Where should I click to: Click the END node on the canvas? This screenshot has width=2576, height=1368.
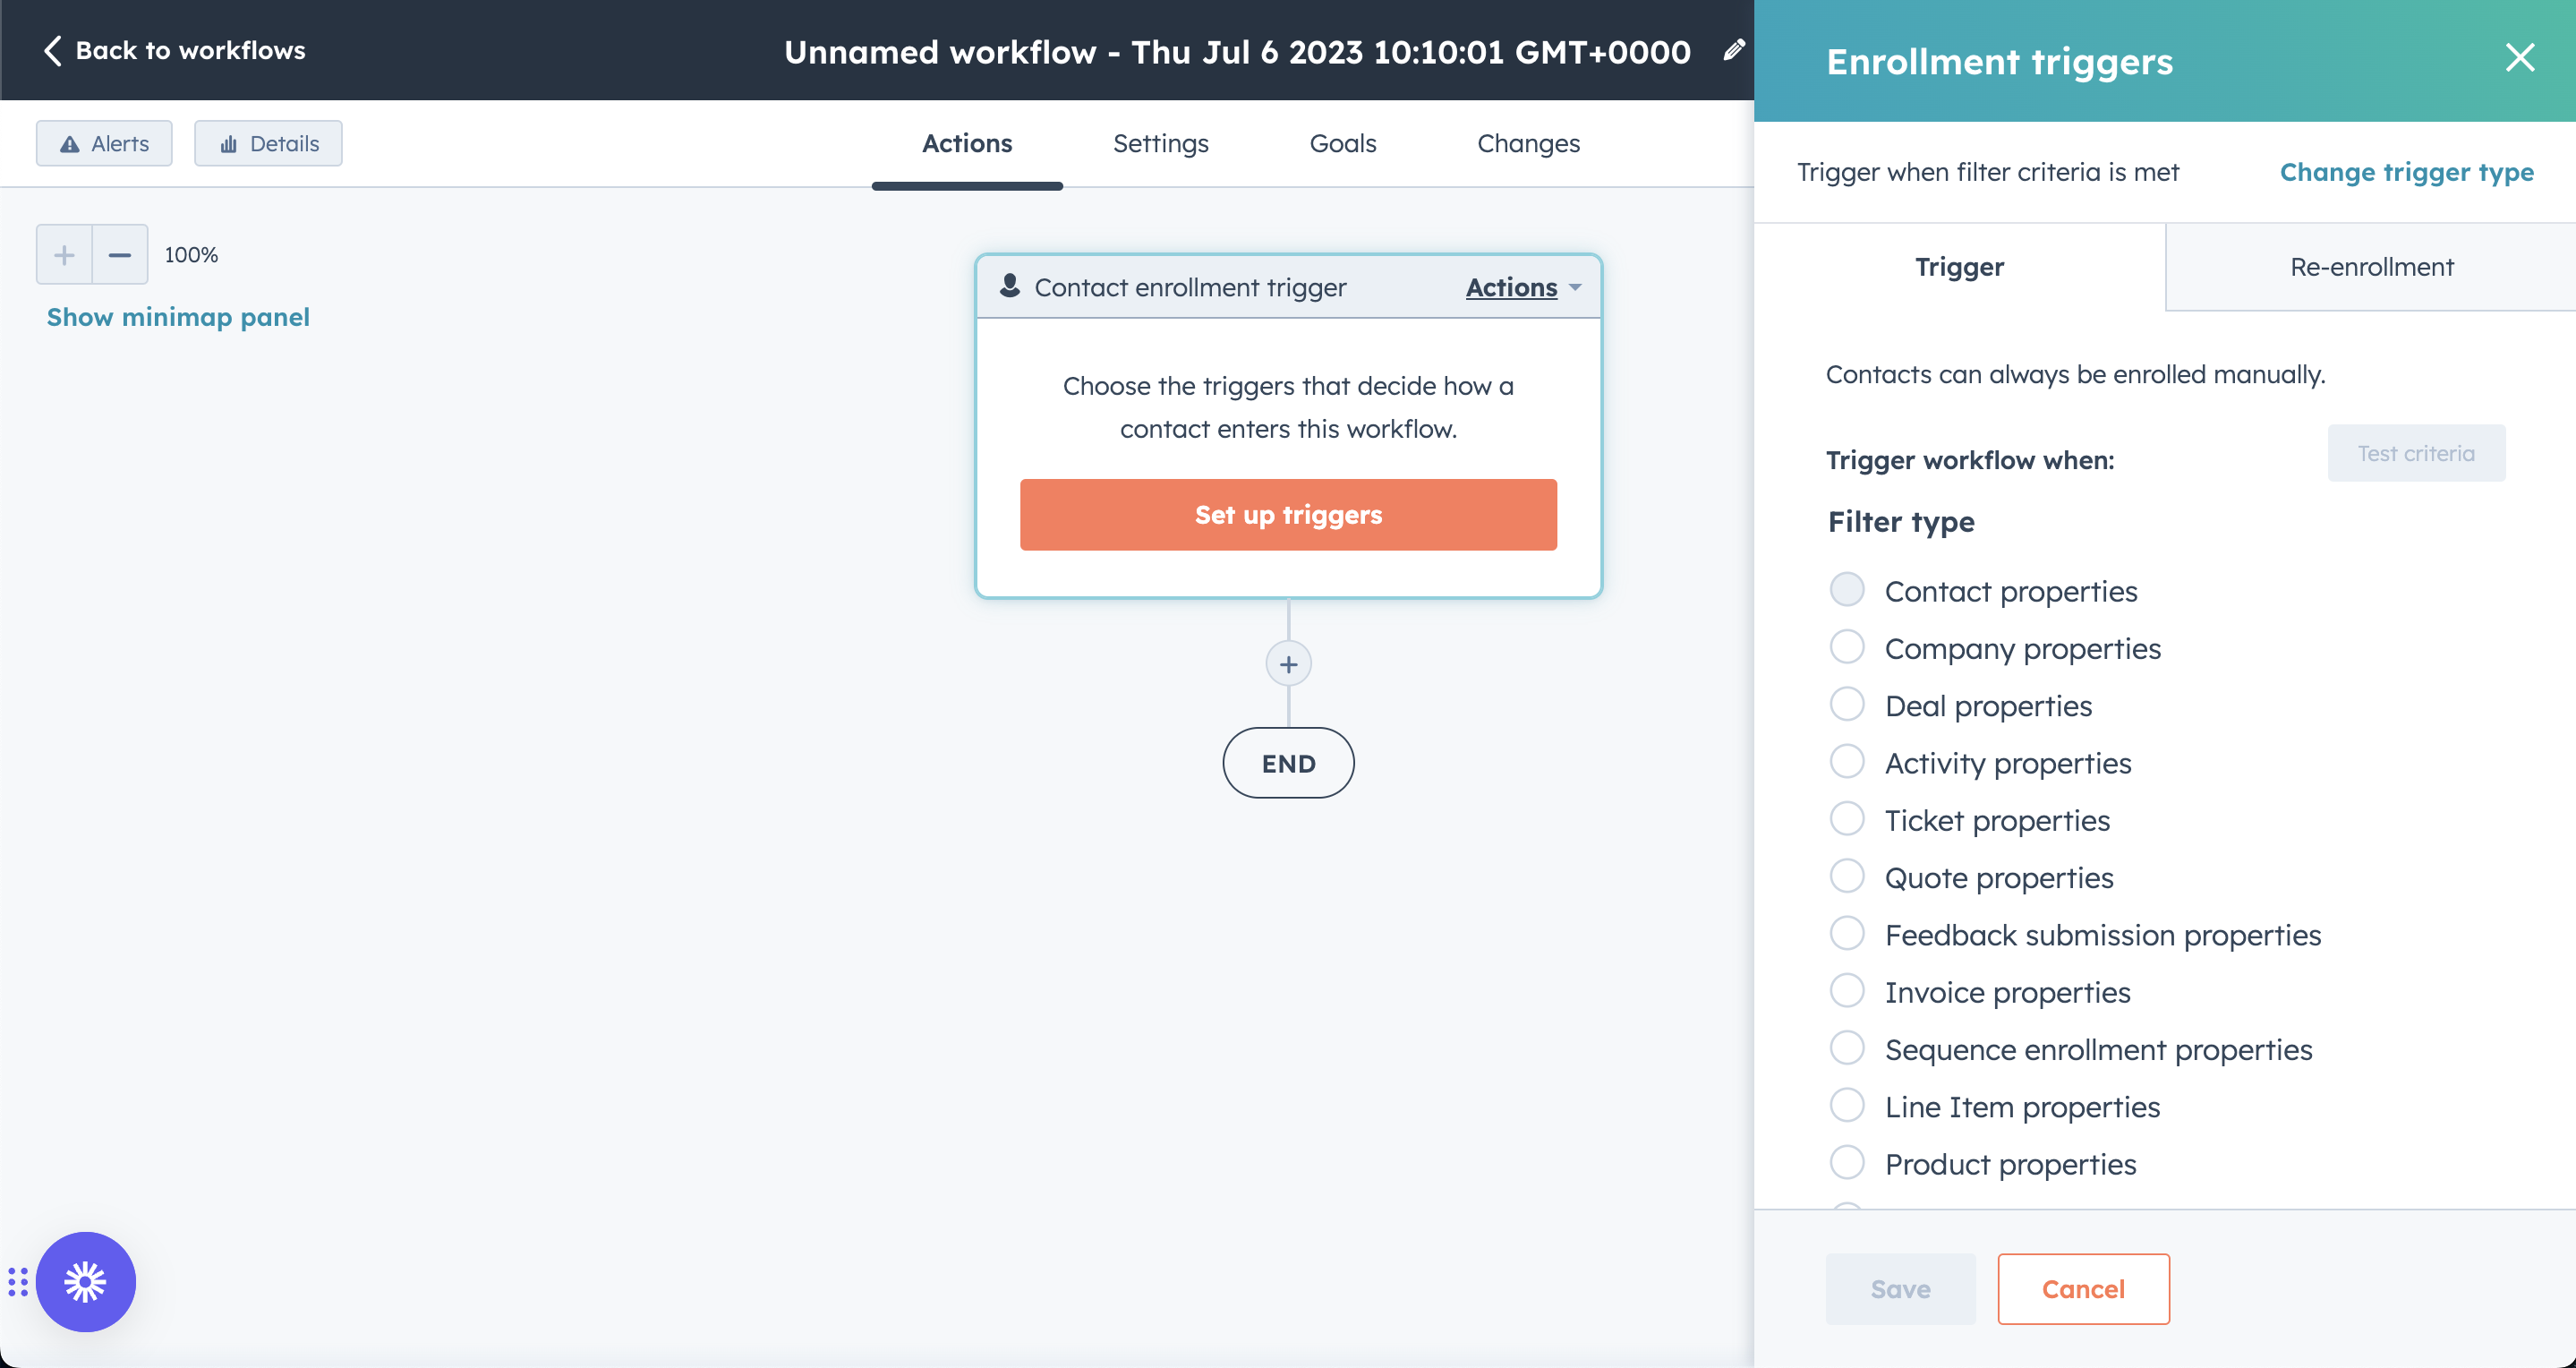pyautogui.click(x=1288, y=762)
